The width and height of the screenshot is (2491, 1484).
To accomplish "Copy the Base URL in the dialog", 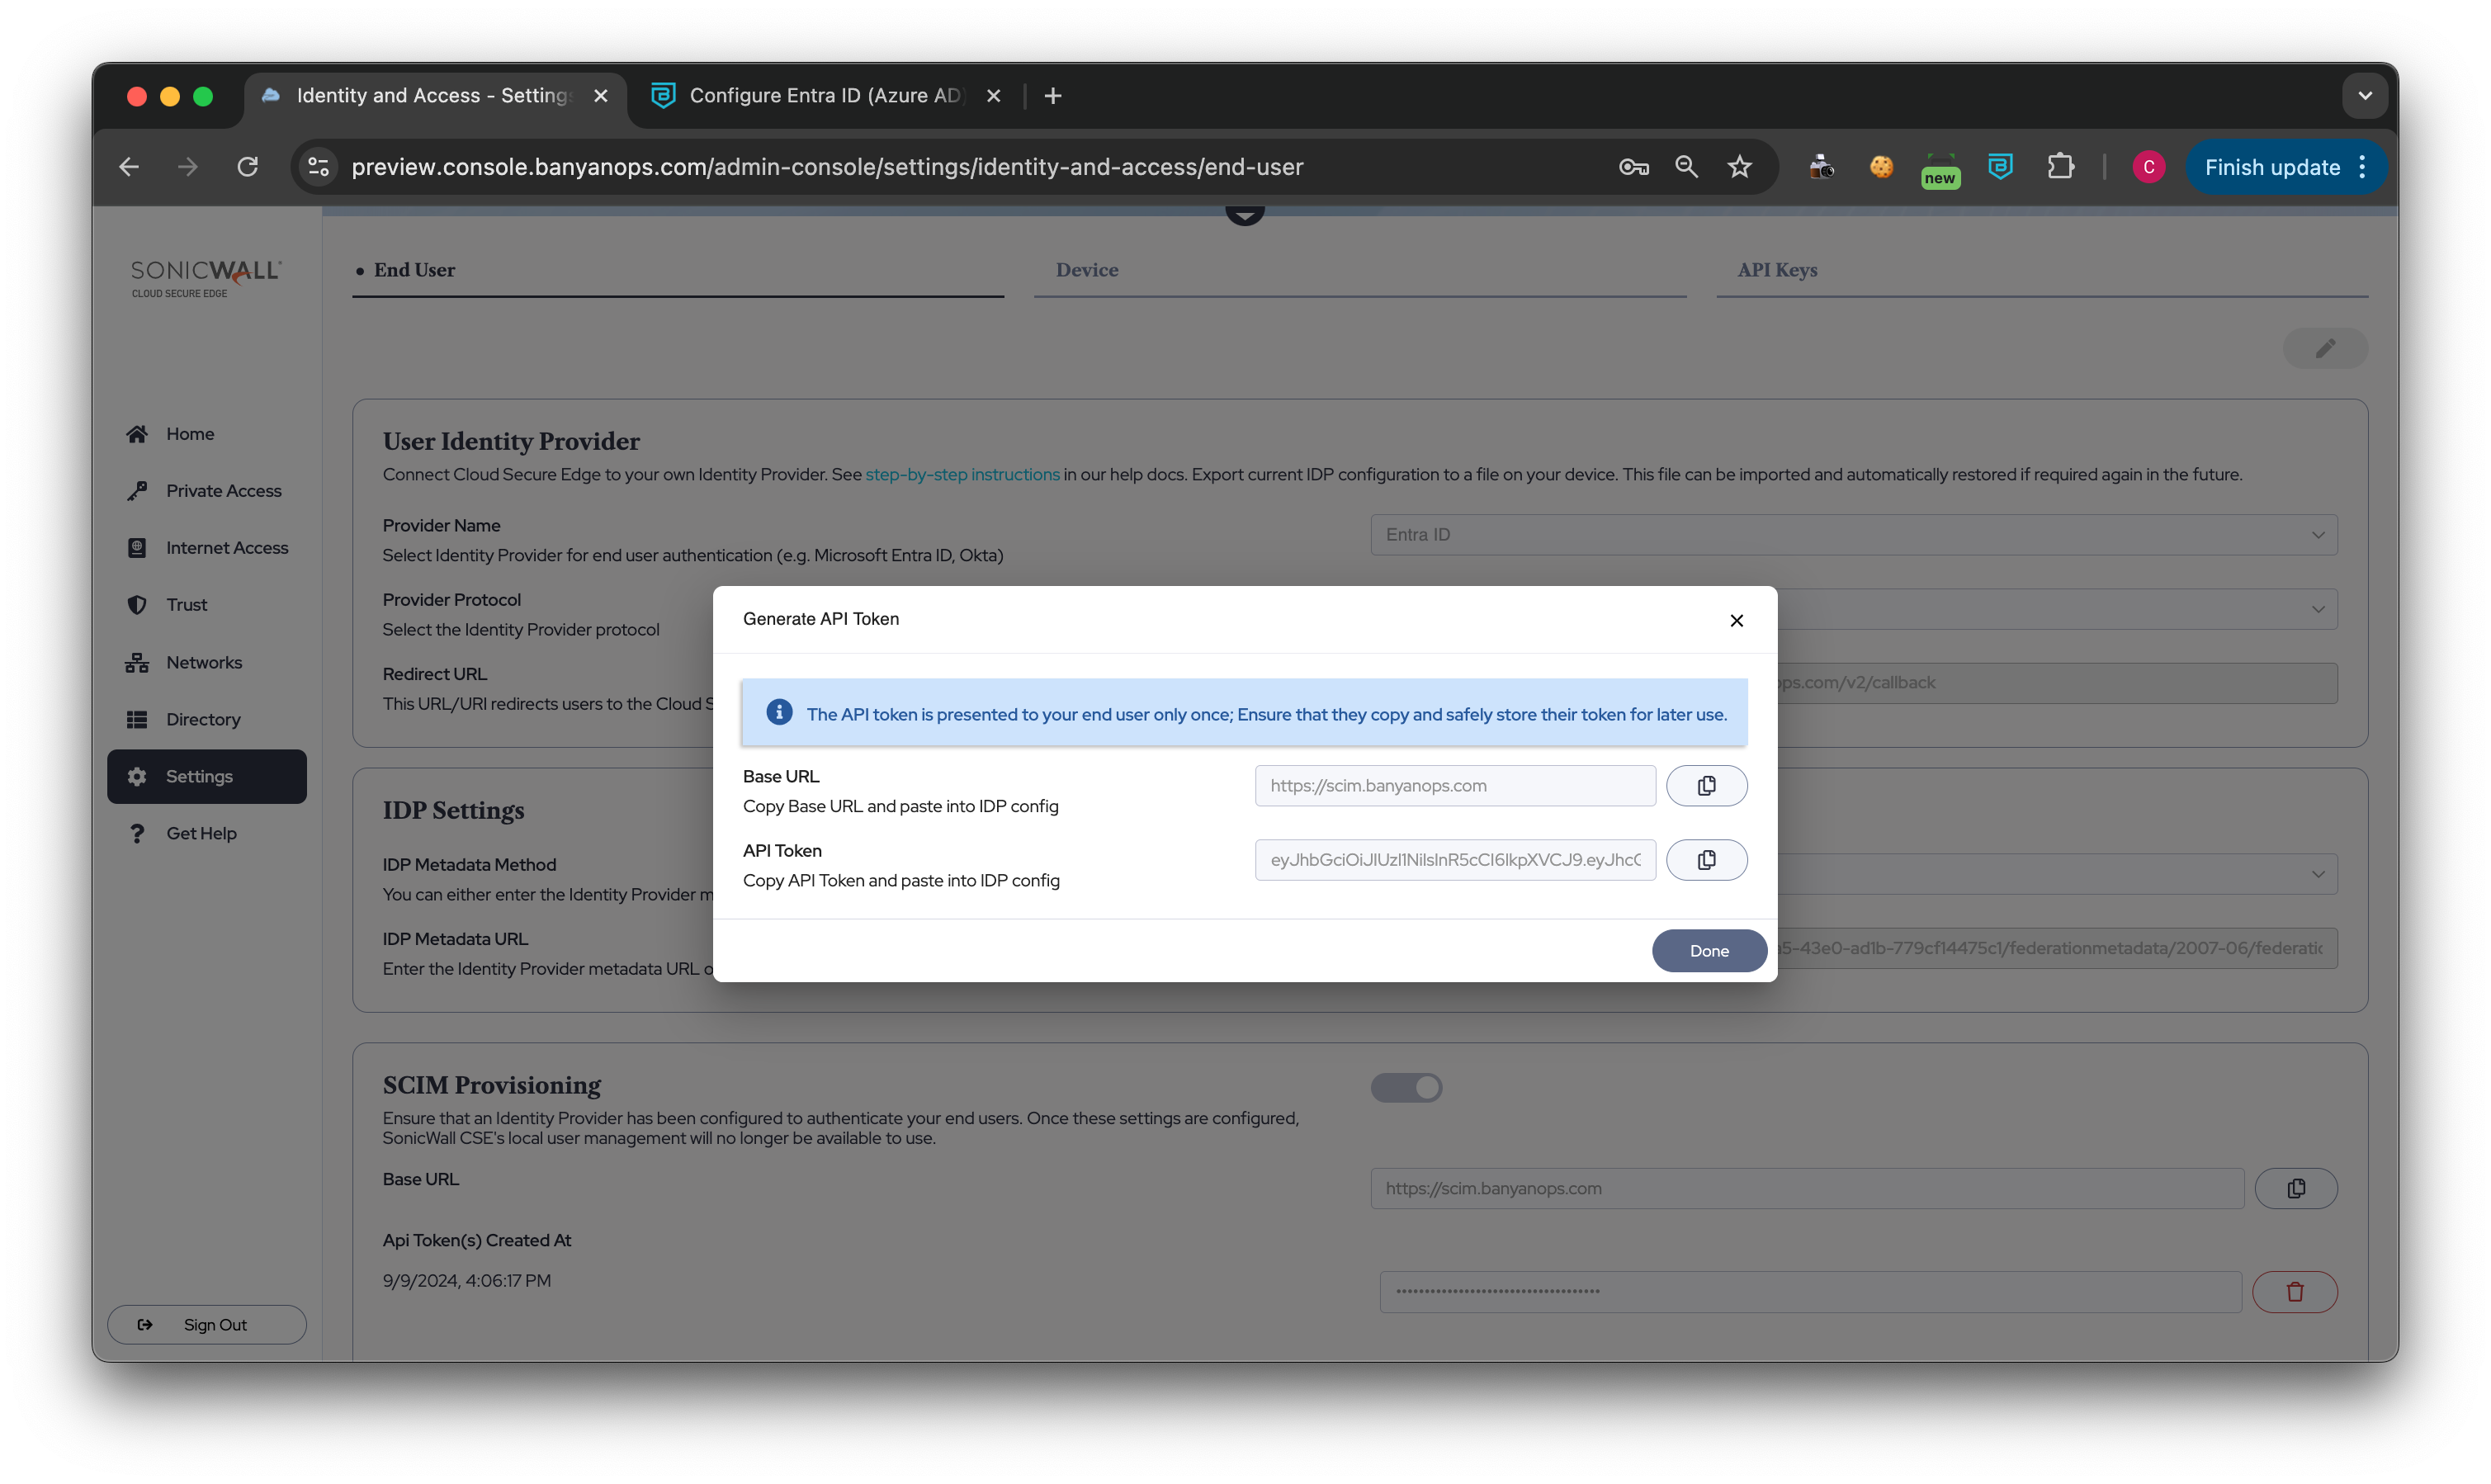I will (x=1706, y=786).
